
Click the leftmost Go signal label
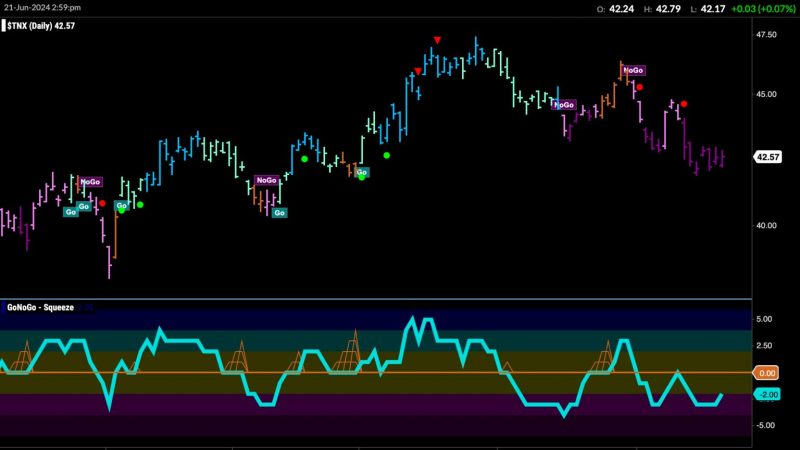tap(71, 212)
